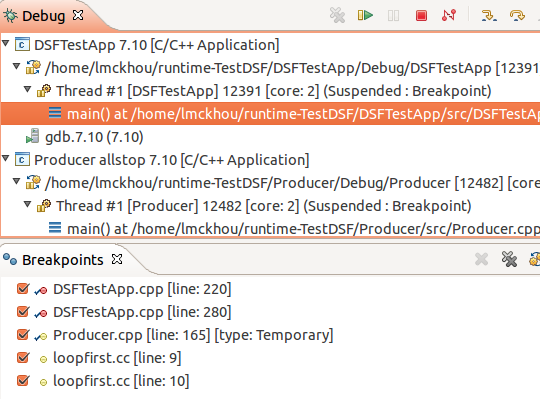Click the bug icon on Debug tab
Viewport: 540px width, 399px height.
point(10,16)
